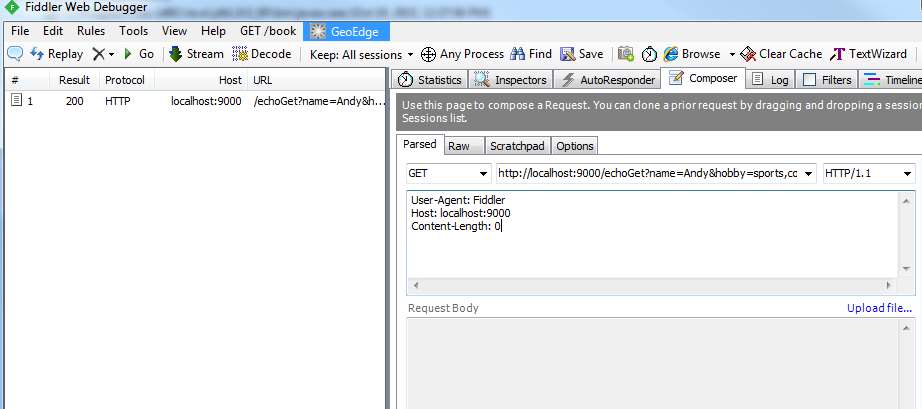The height and width of the screenshot is (409, 922).
Task: Click the GET /book menu item
Action: coord(268,31)
